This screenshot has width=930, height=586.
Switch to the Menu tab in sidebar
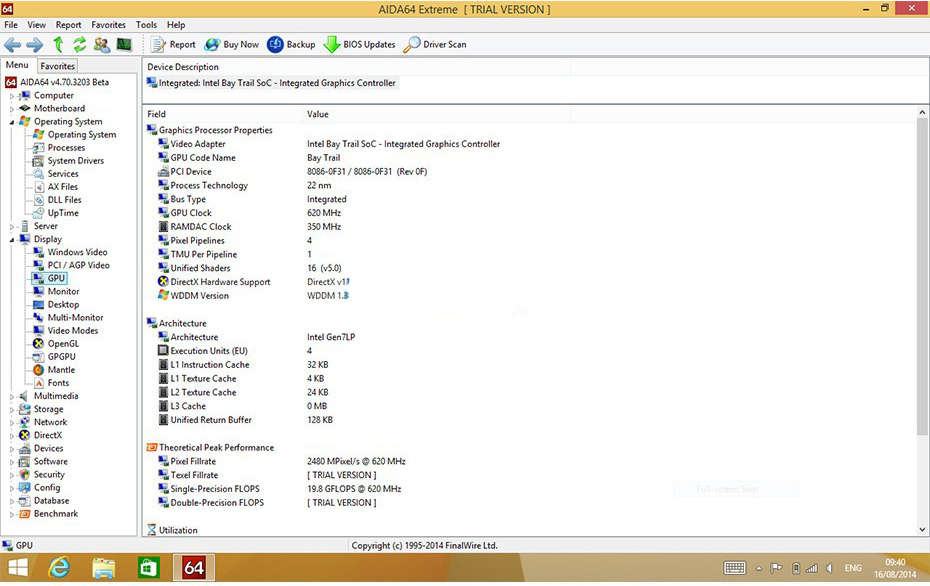click(x=17, y=65)
